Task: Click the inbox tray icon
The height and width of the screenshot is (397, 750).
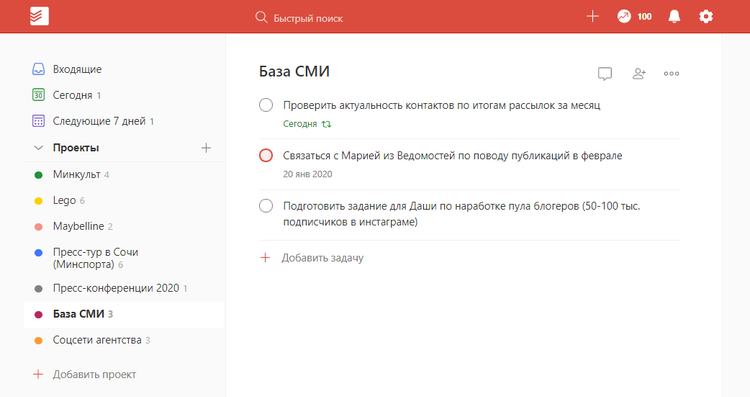Action: click(x=38, y=69)
